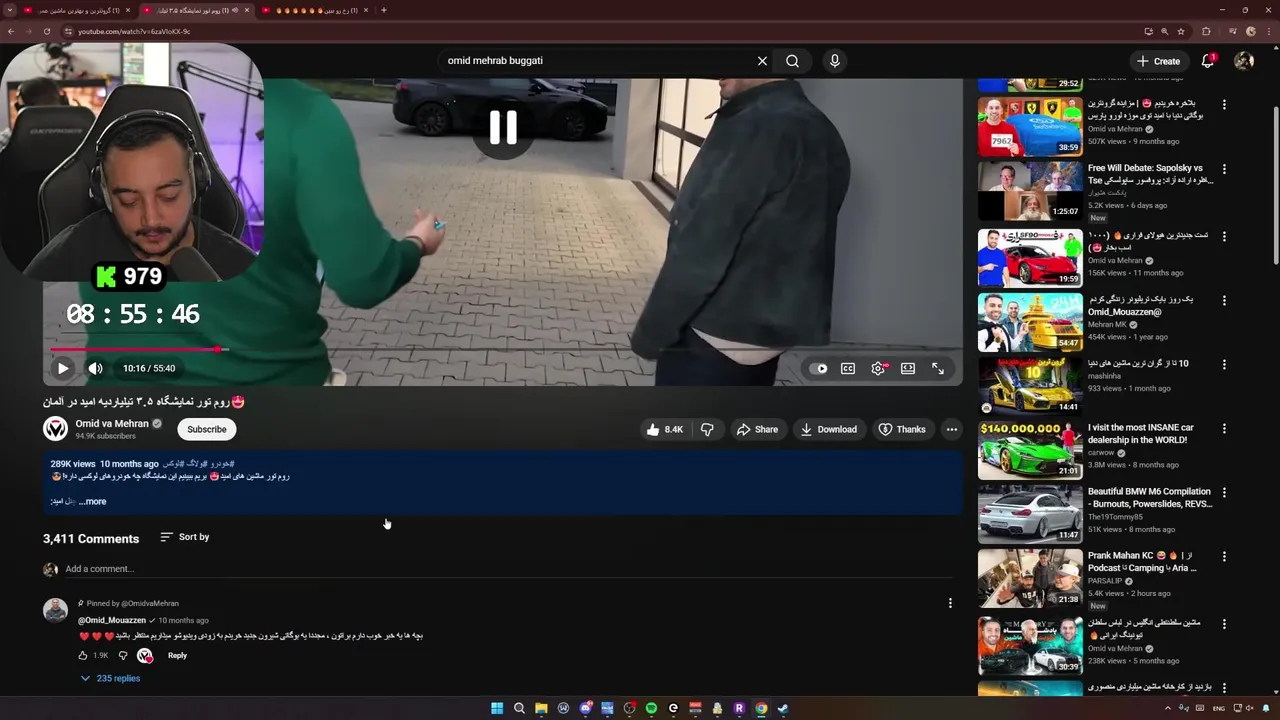Image resolution: width=1280 pixels, height=720 pixels.
Task: Dislike the video
Action: click(707, 429)
